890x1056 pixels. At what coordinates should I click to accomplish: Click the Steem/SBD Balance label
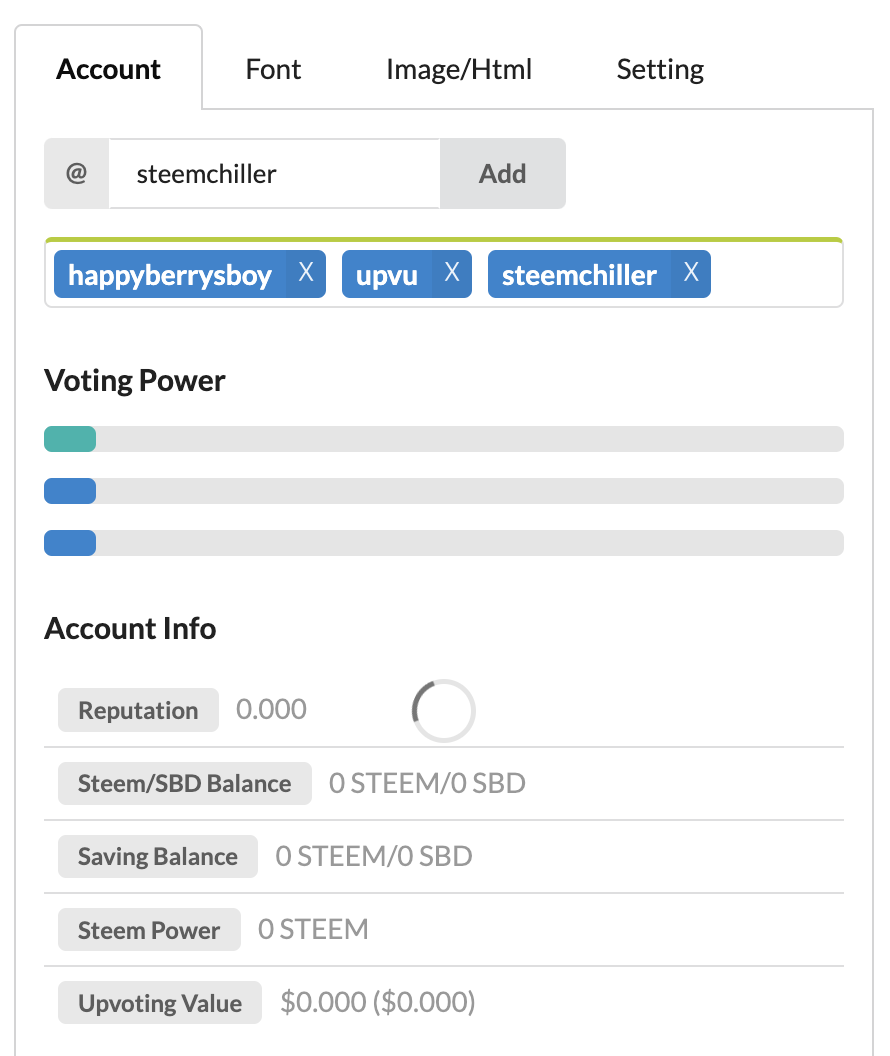click(x=185, y=784)
